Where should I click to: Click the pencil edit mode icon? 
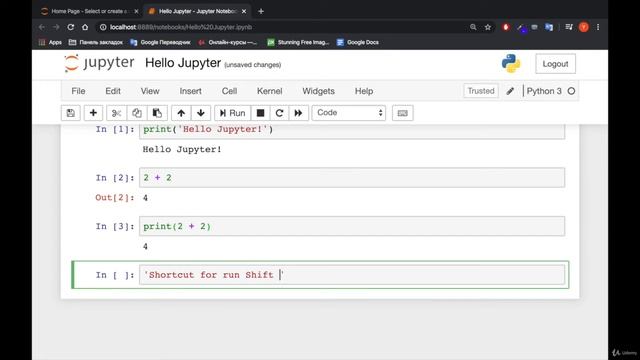click(510, 91)
